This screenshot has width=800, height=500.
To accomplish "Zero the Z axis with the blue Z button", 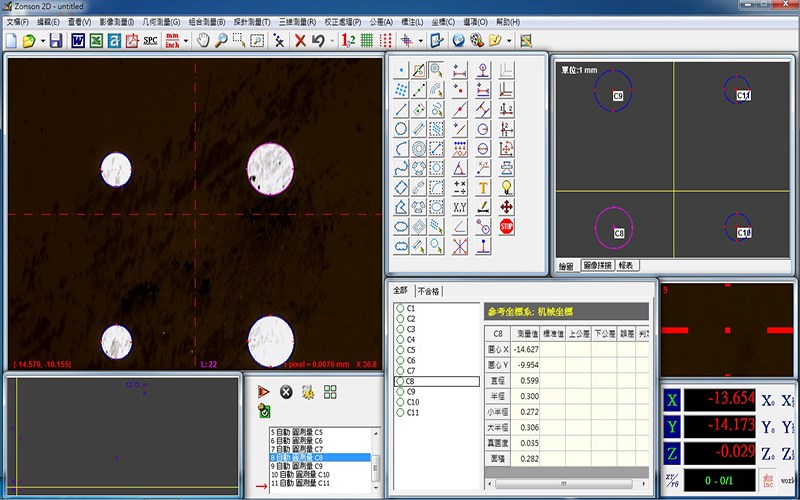I will tap(672, 454).
